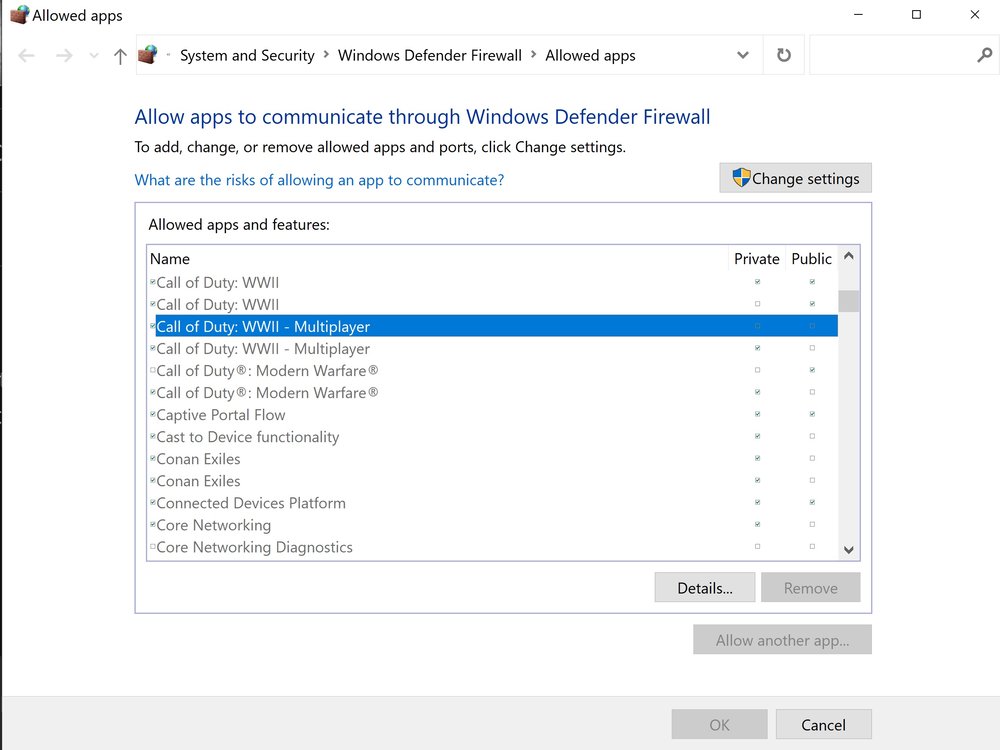Click the Cancel button
The image size is (1000, 750).
point(823,725)
